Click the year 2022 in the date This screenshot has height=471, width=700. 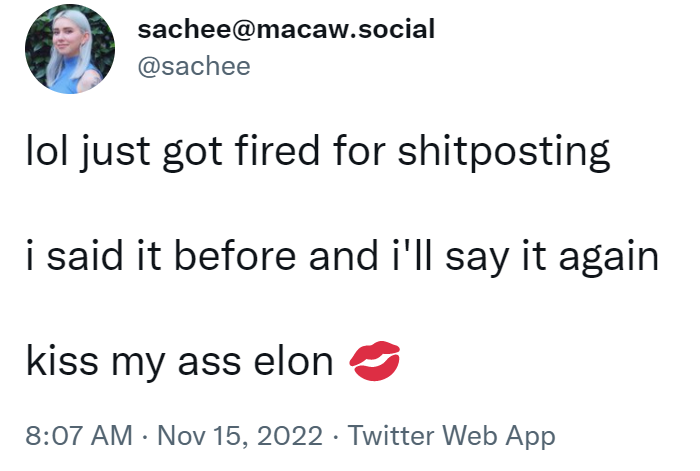coord(296,436)
